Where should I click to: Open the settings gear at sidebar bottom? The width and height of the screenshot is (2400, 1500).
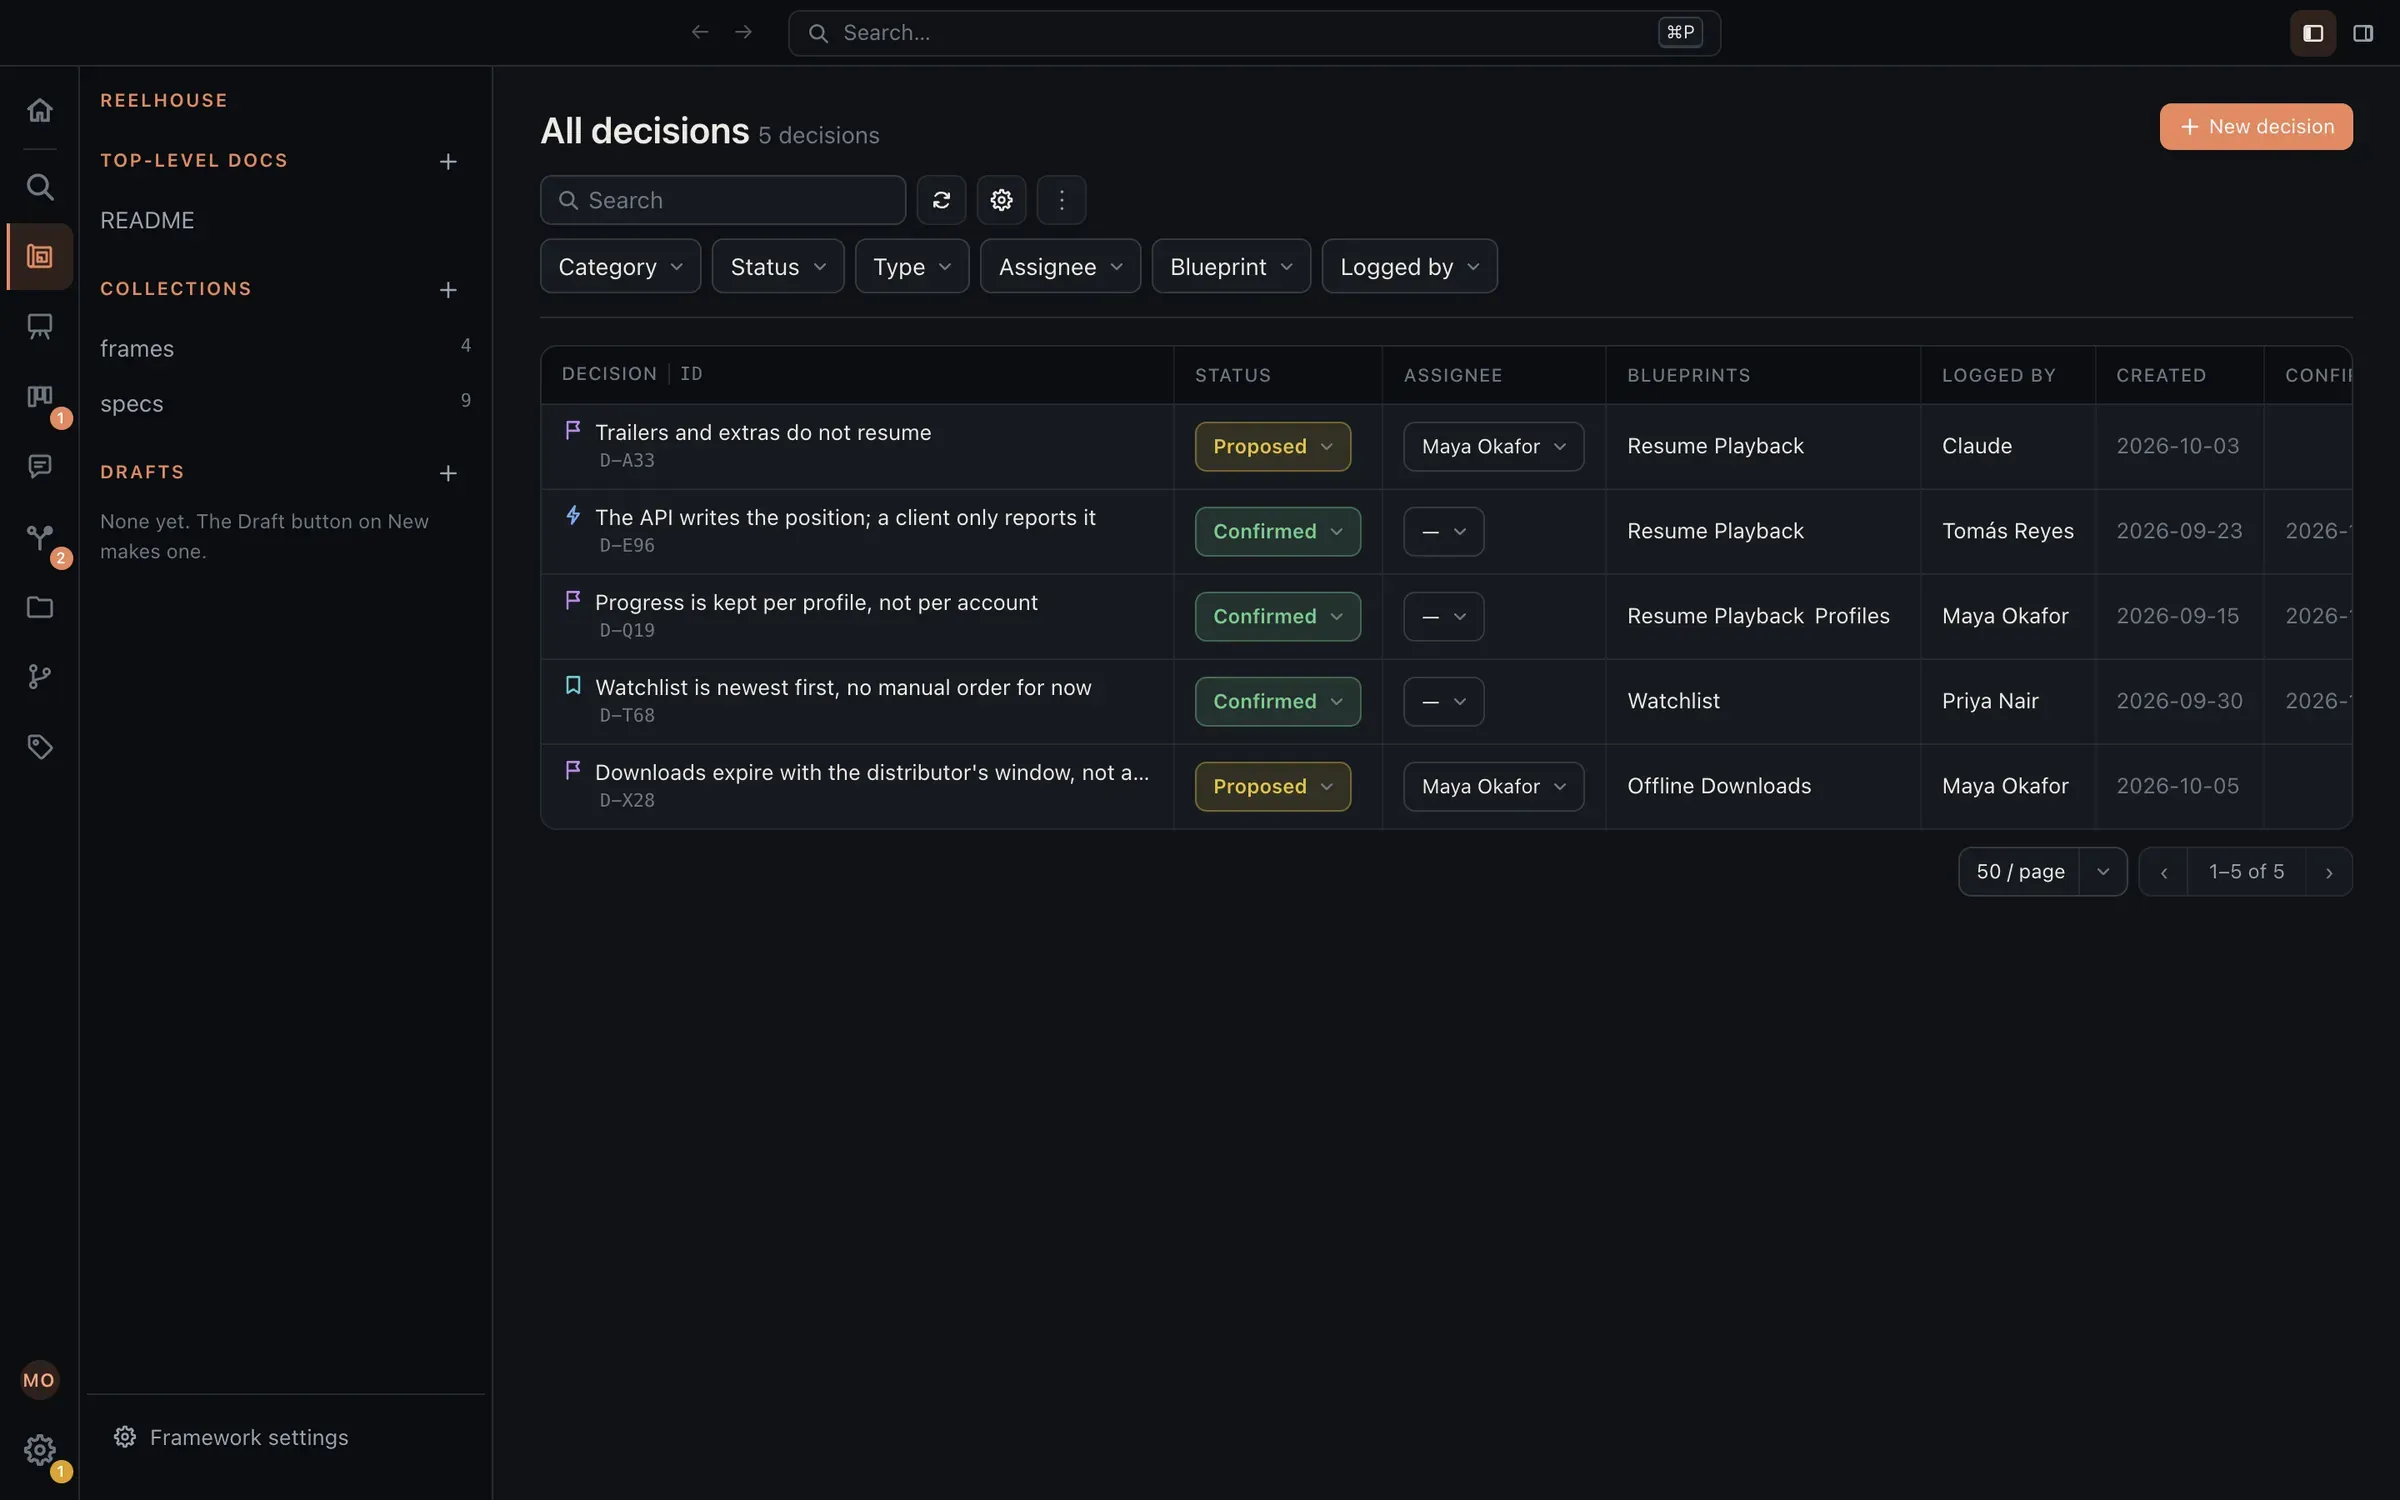point(39,1450)
